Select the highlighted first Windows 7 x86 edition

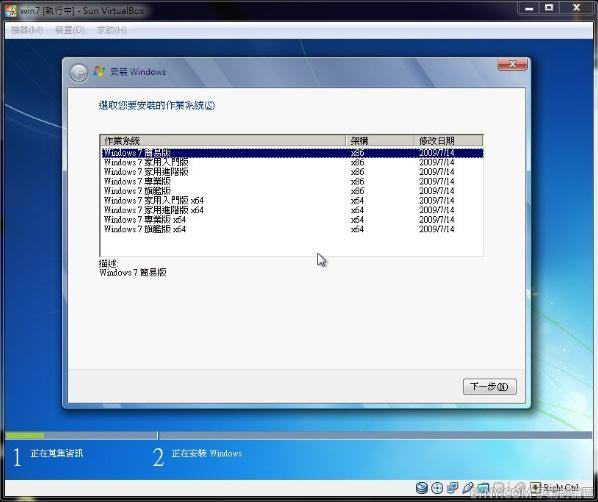coord(292,153)
